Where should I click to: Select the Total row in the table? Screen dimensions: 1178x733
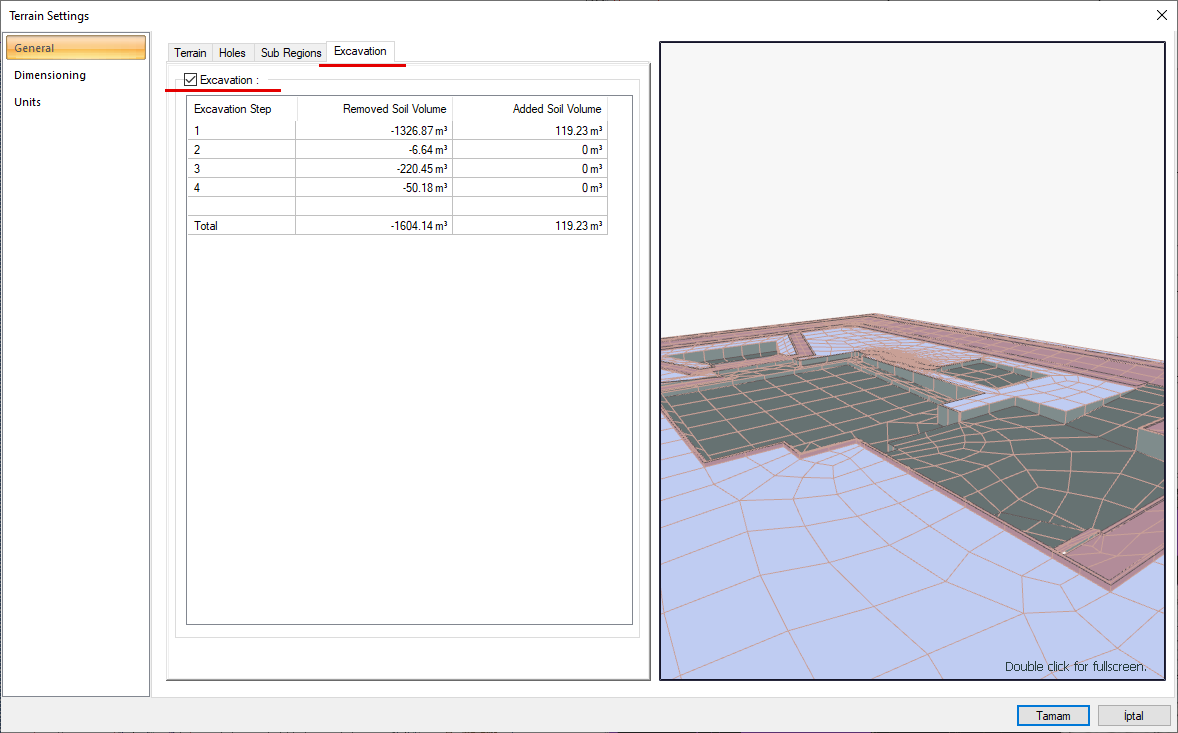(240, 225)
